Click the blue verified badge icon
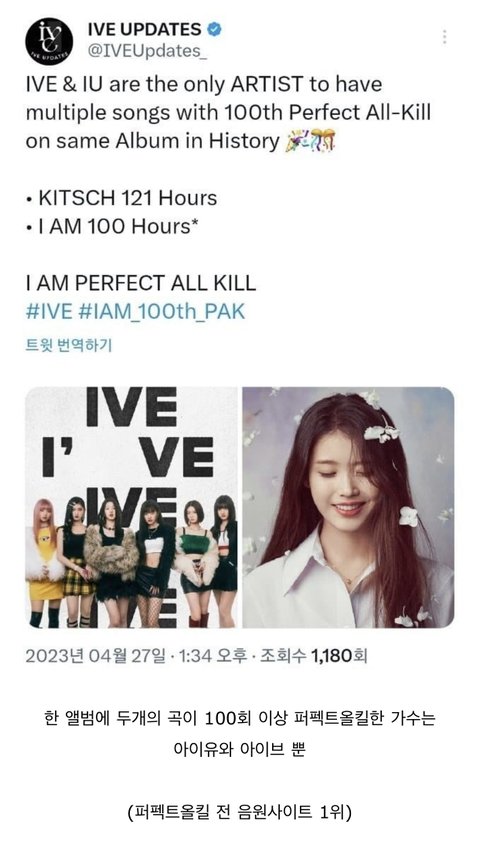 point(215,30)
